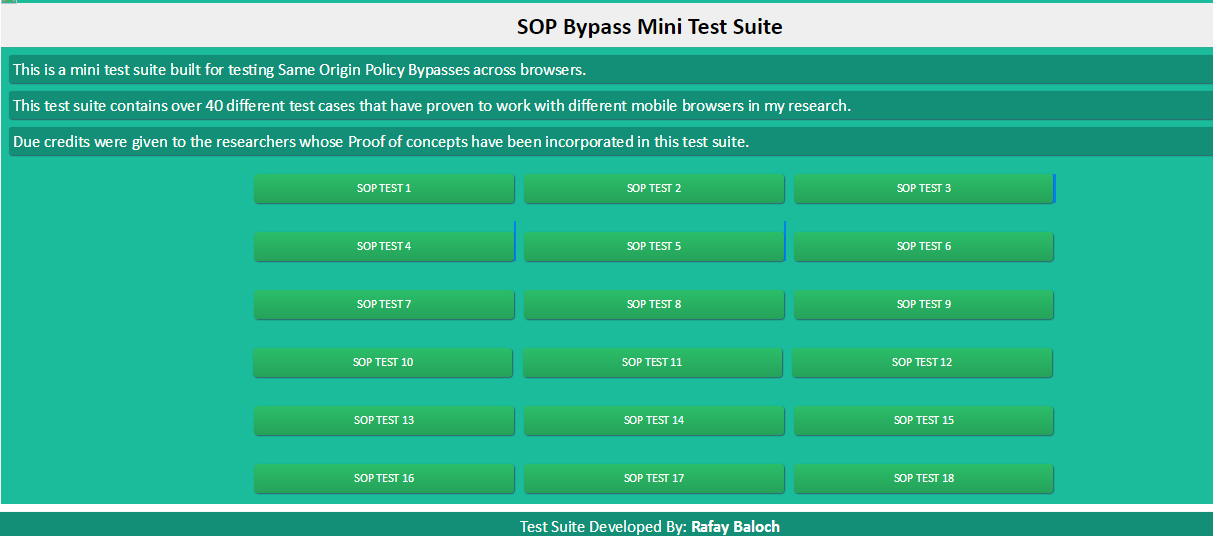Run SOP TEST 2

654,188
